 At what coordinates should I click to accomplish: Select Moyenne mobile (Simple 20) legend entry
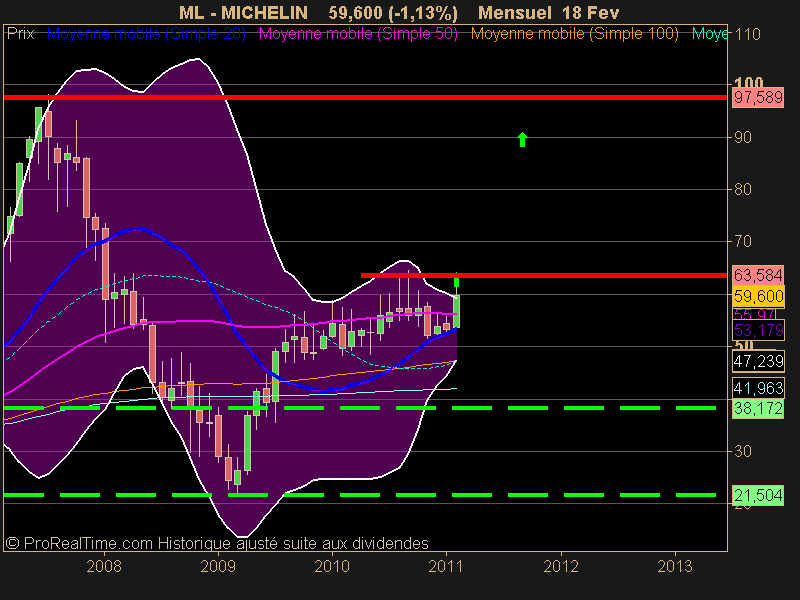[146, 34]
